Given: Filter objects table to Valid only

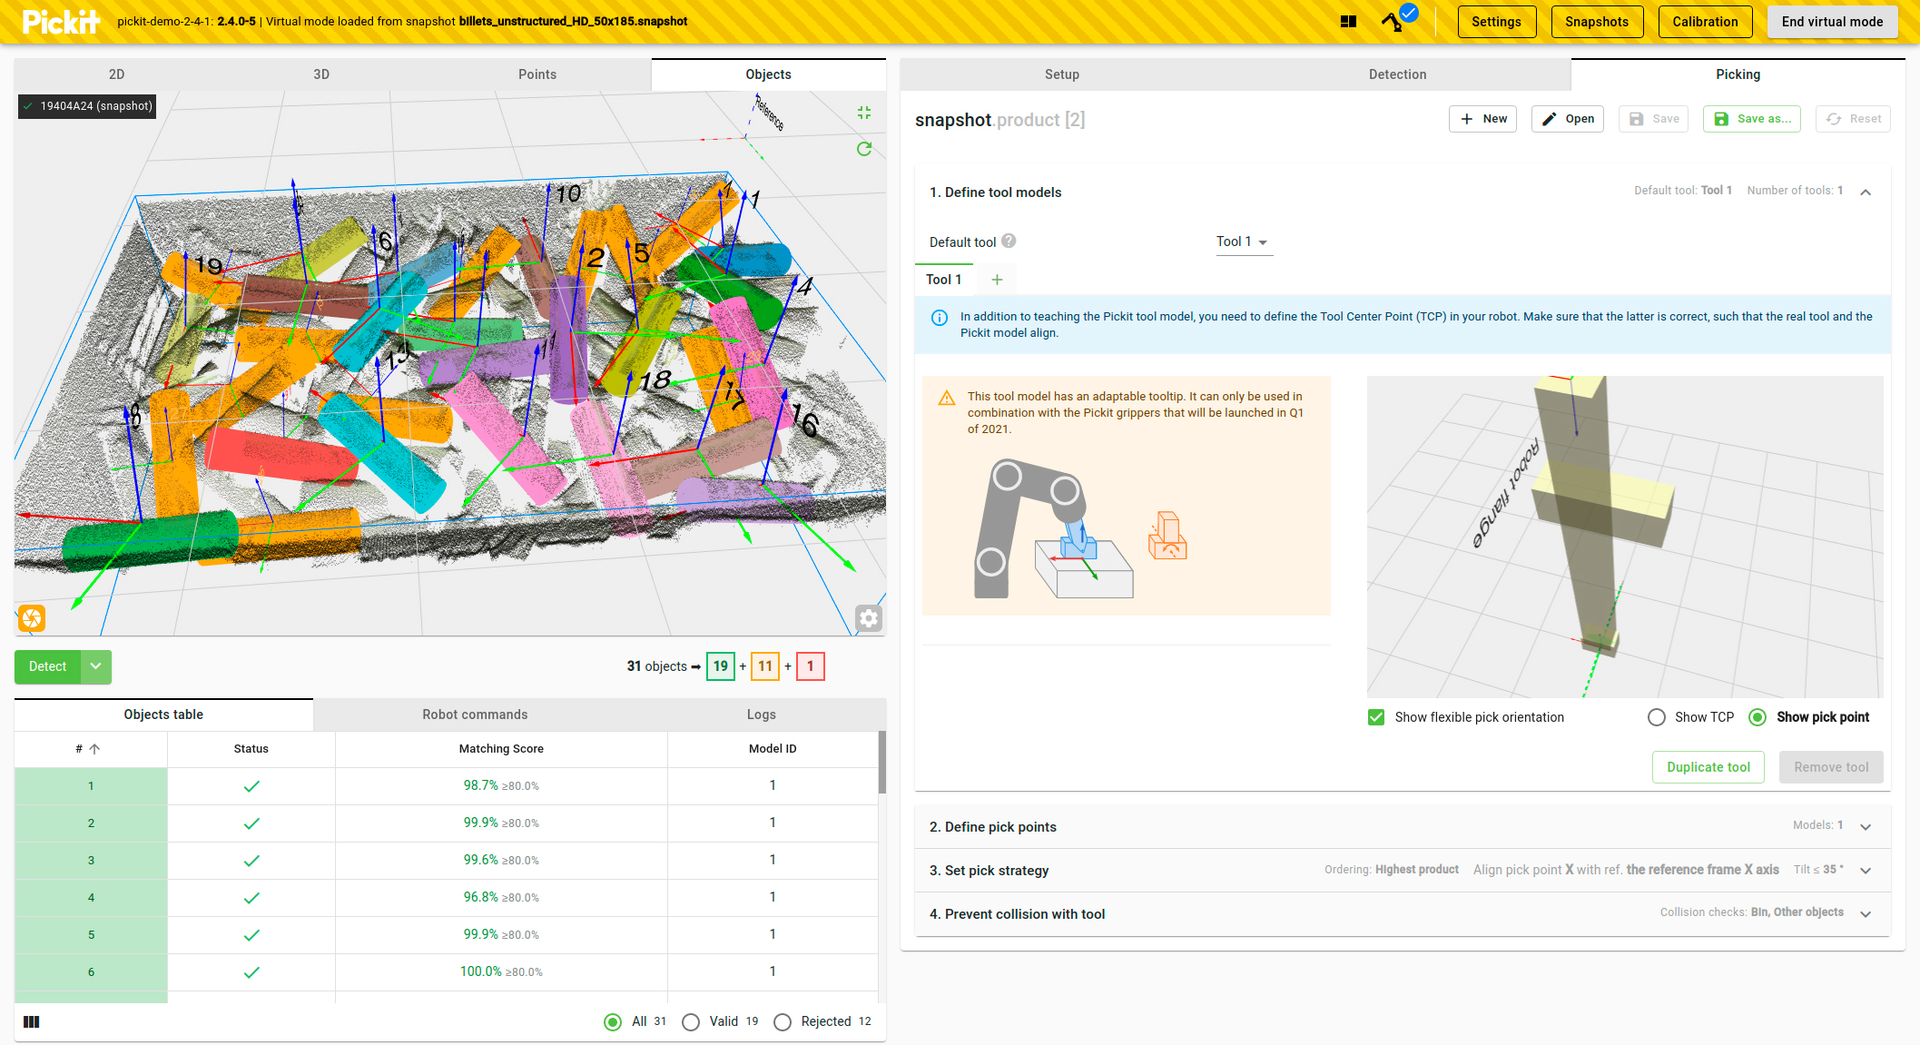Looking at the screenshot, I should point(690,1021).
